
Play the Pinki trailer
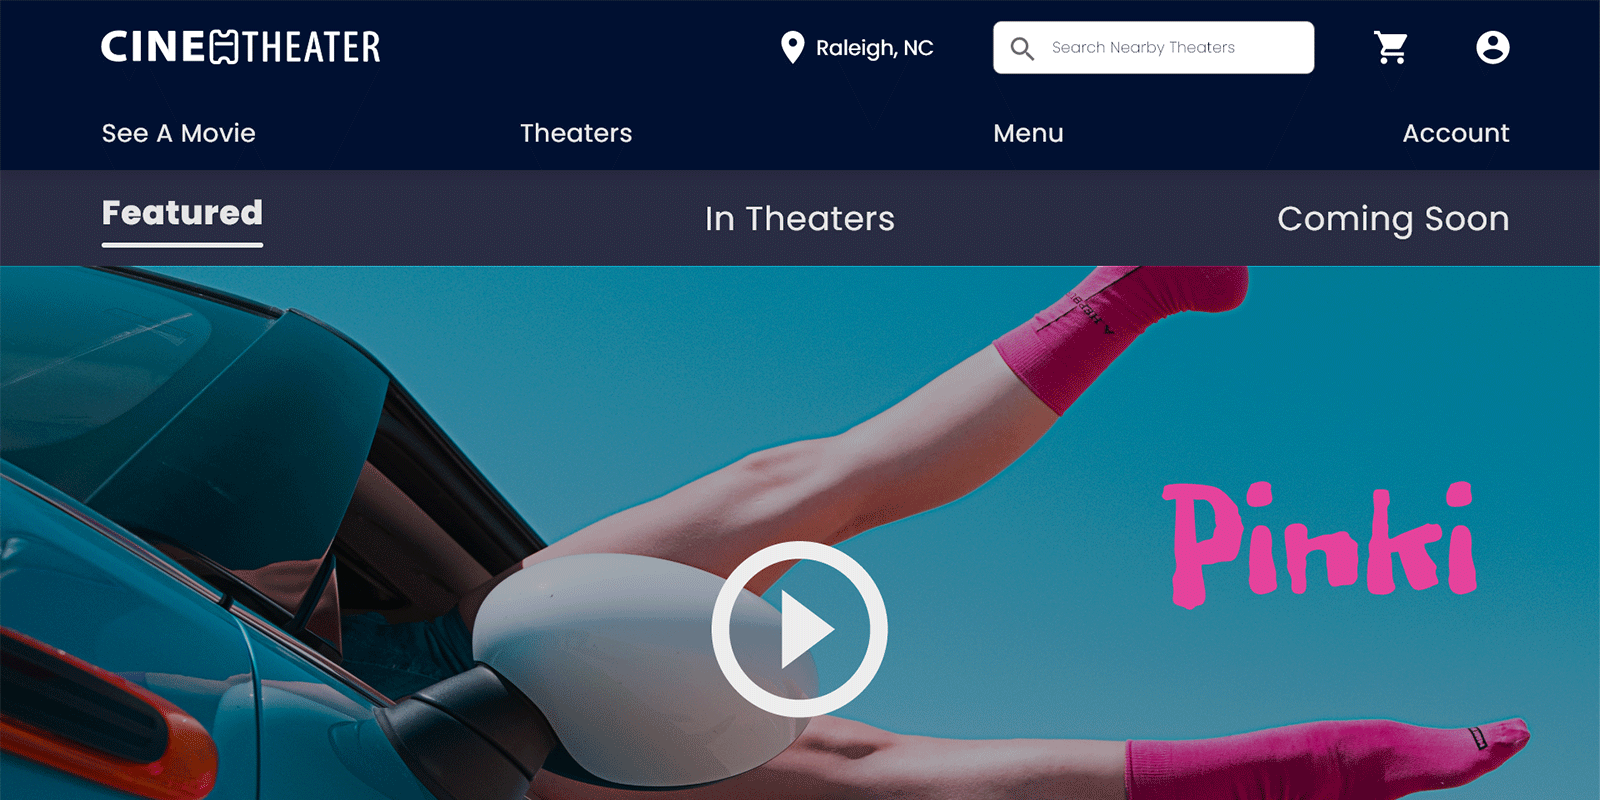pyautogui.click(x=799, y=629)
